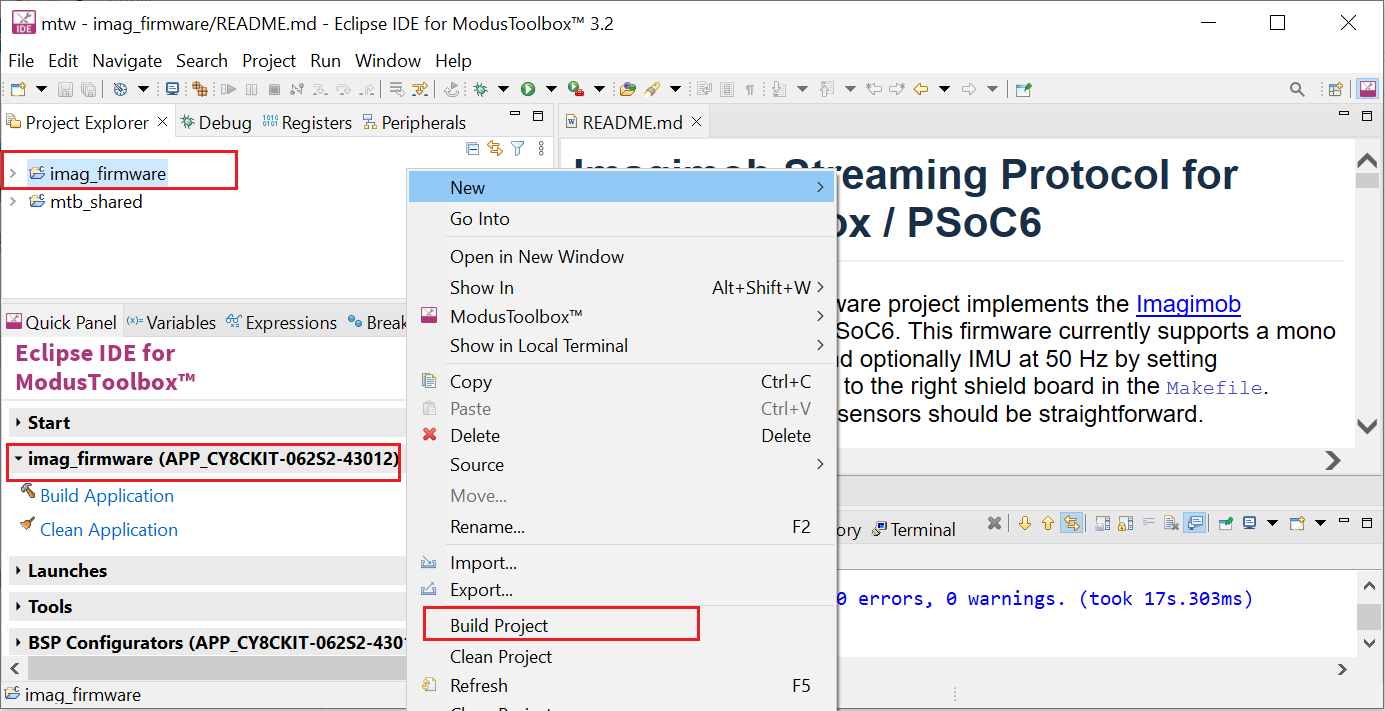Choose Import... from context menu
This screenshot has width=1385, height=711.
tap(622, 563)
